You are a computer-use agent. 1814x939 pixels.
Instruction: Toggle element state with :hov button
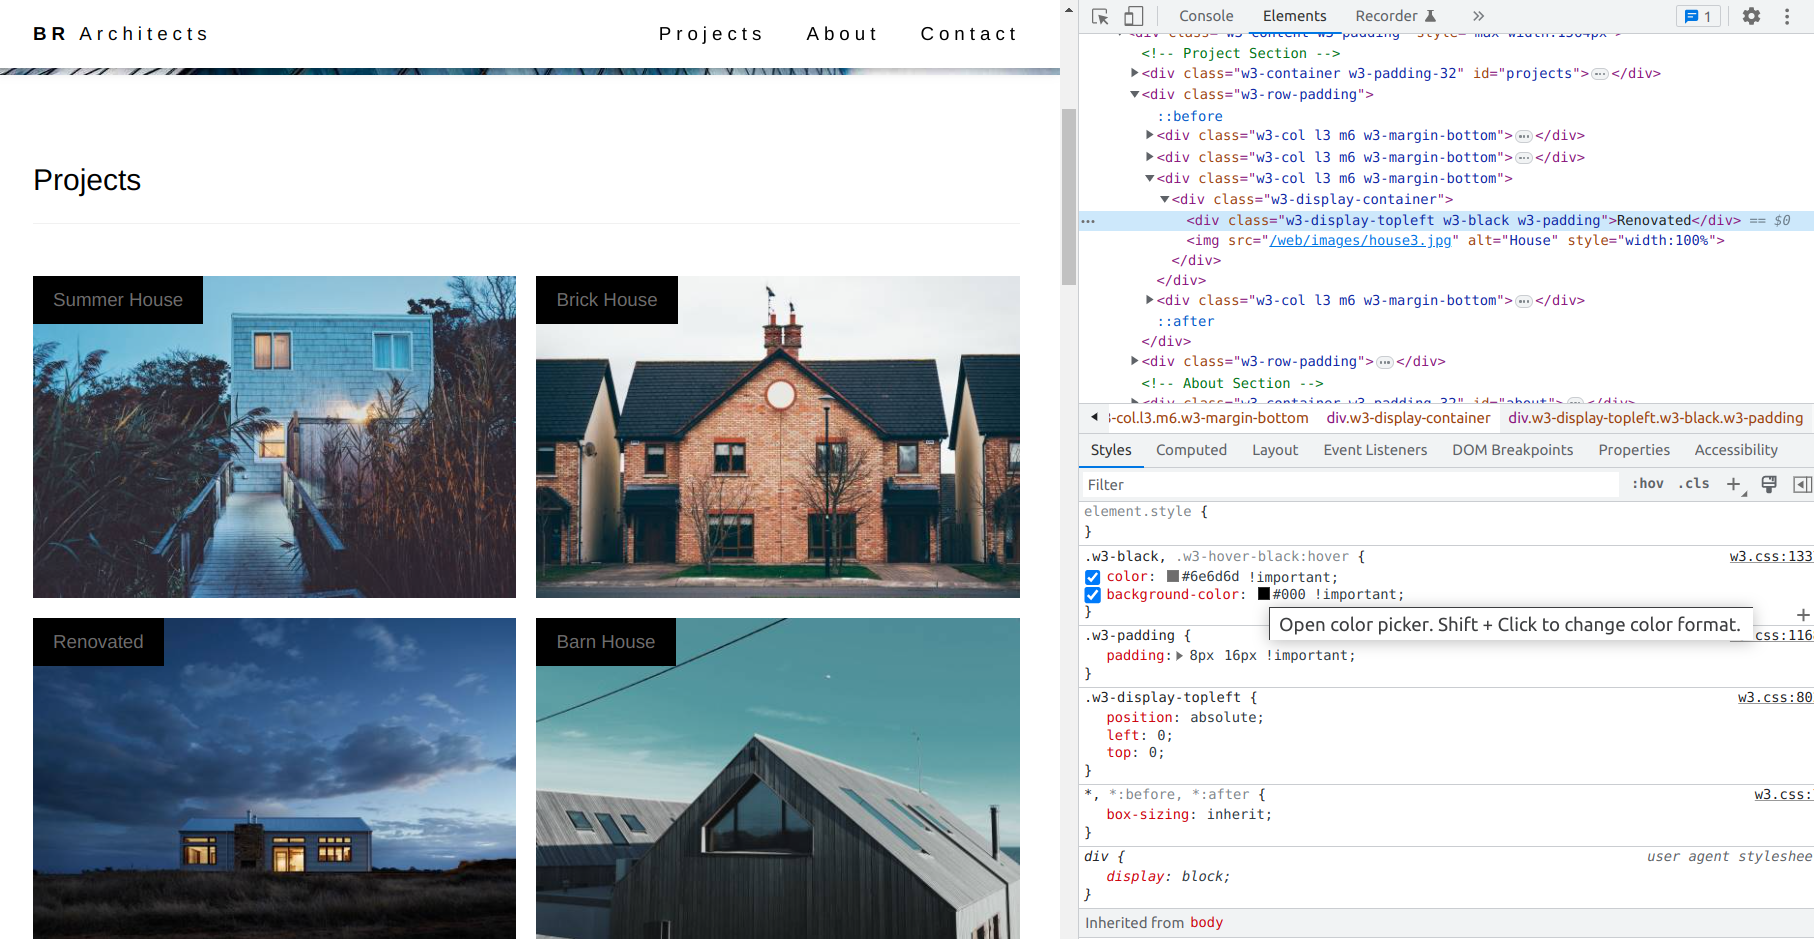point(1646,484)
